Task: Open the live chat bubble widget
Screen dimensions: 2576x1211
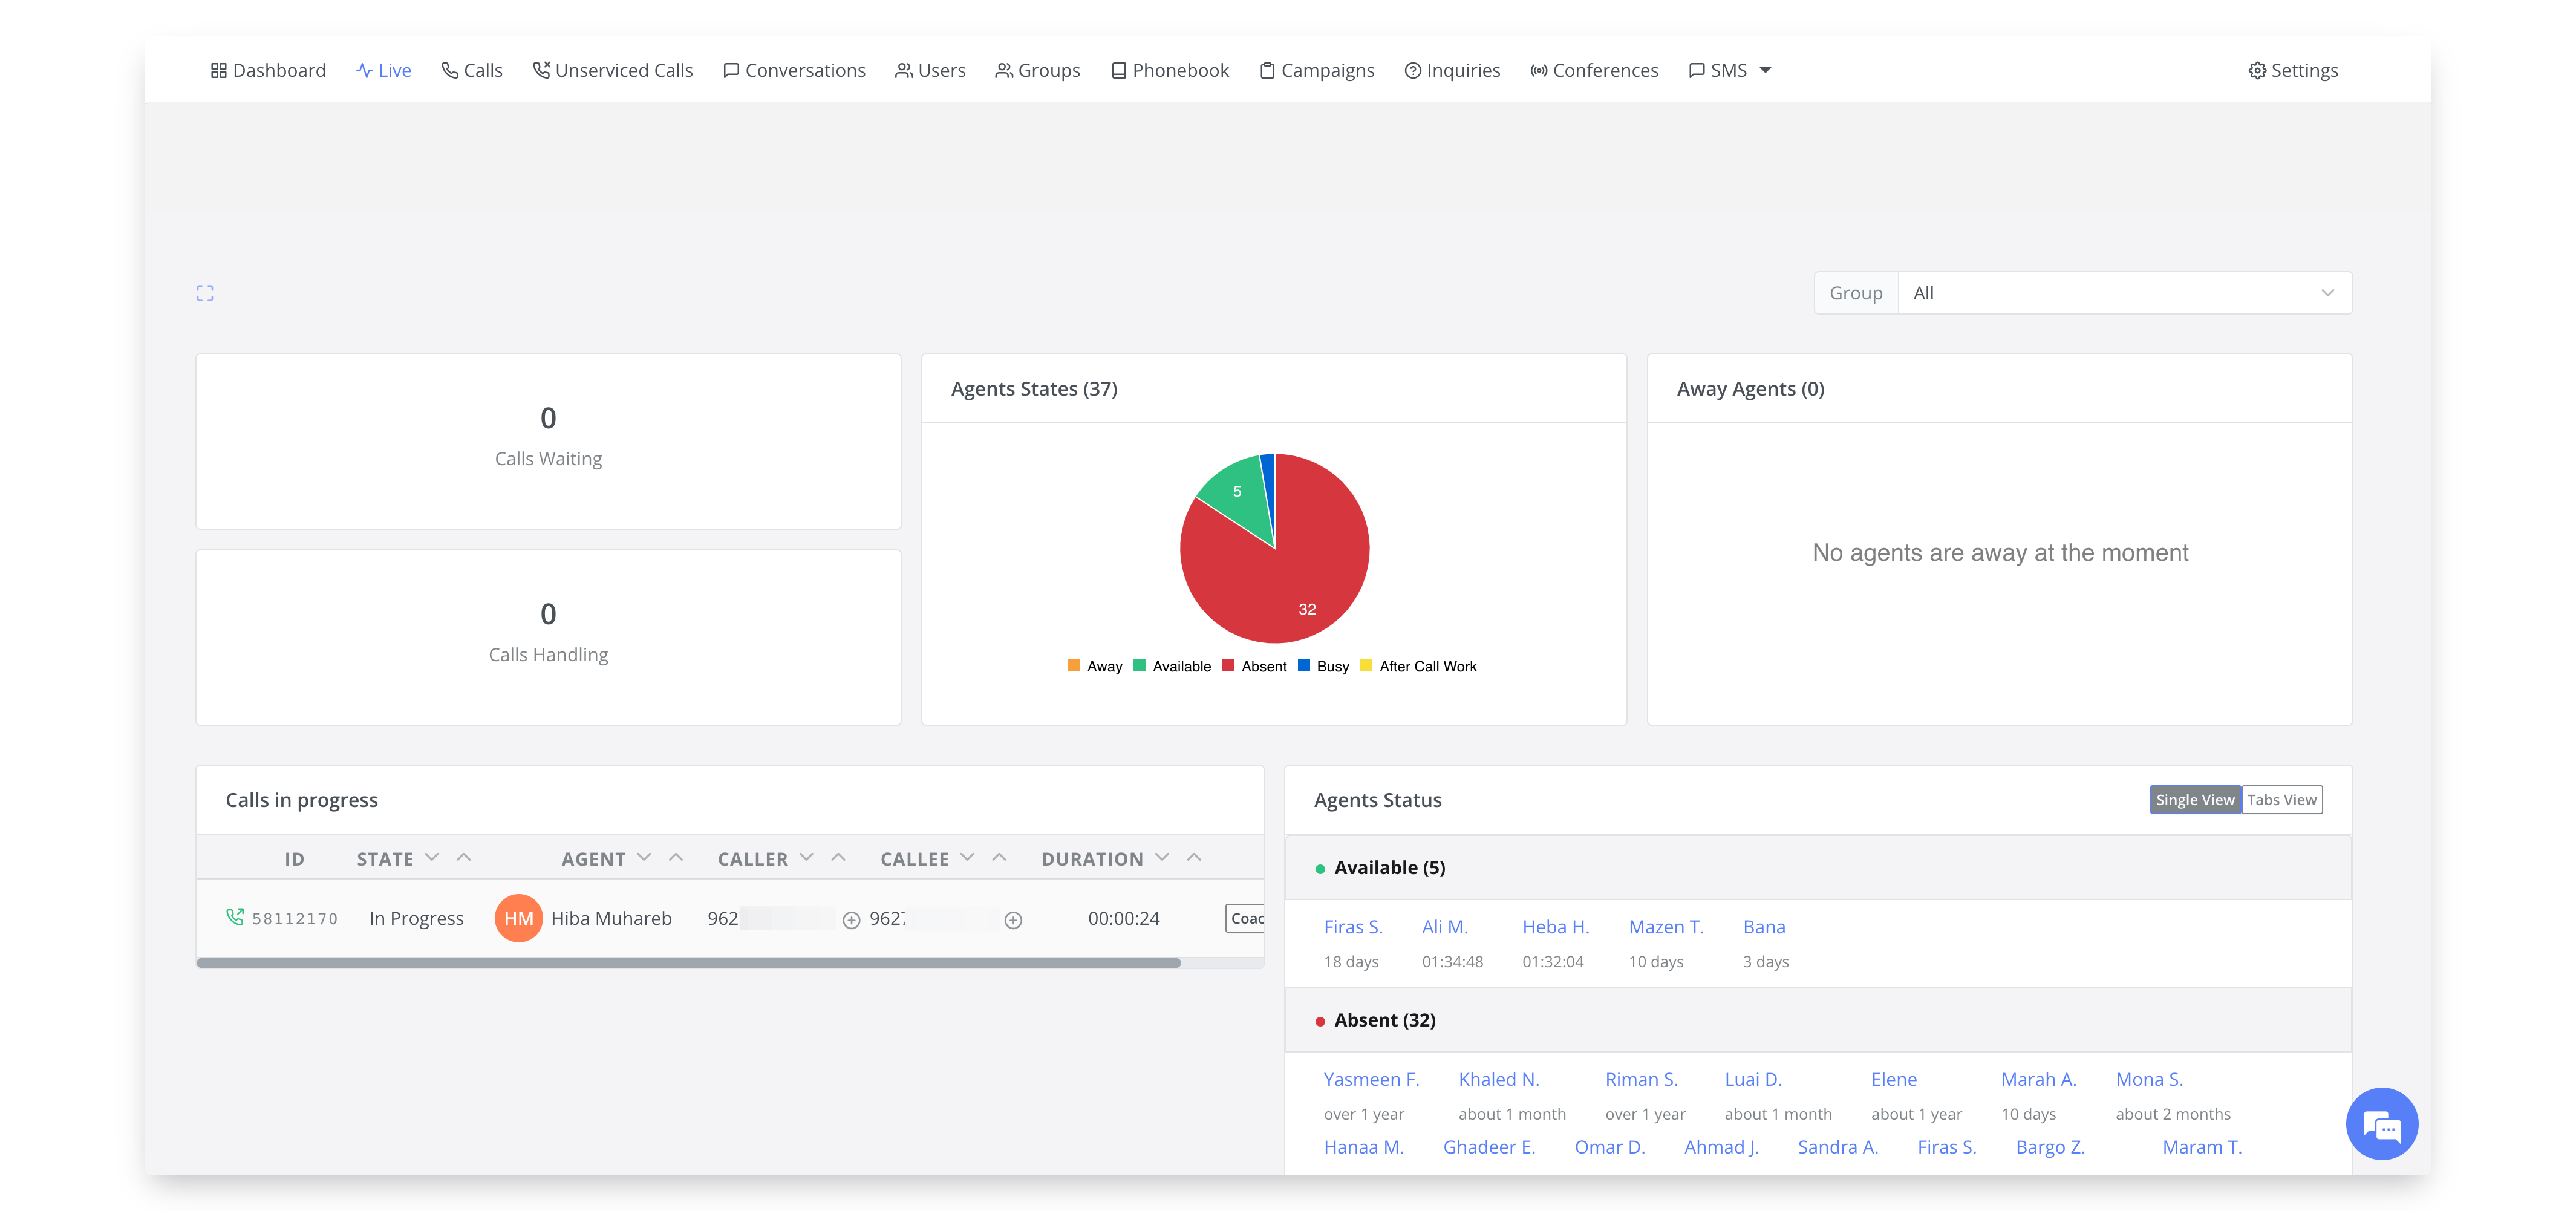Action: (2382, 1124)
